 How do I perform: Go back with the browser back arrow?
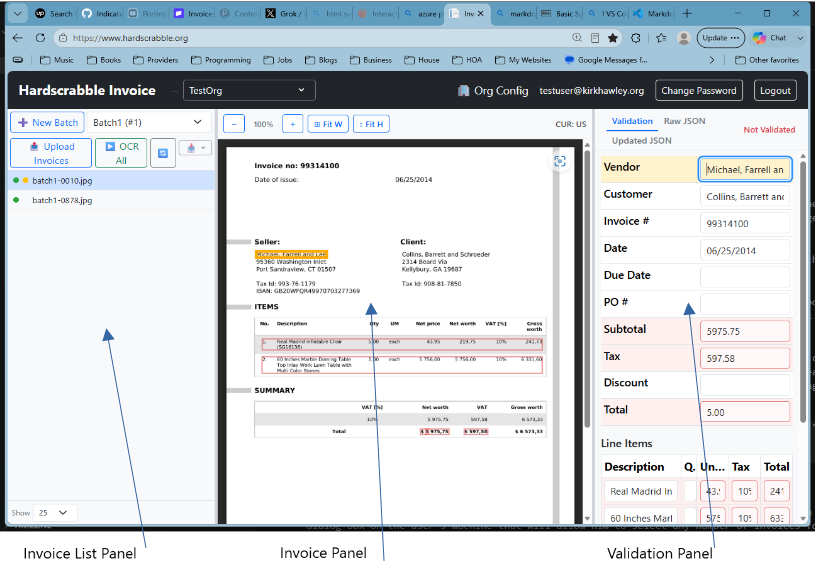pyautogui.click(x=18, y=38)
